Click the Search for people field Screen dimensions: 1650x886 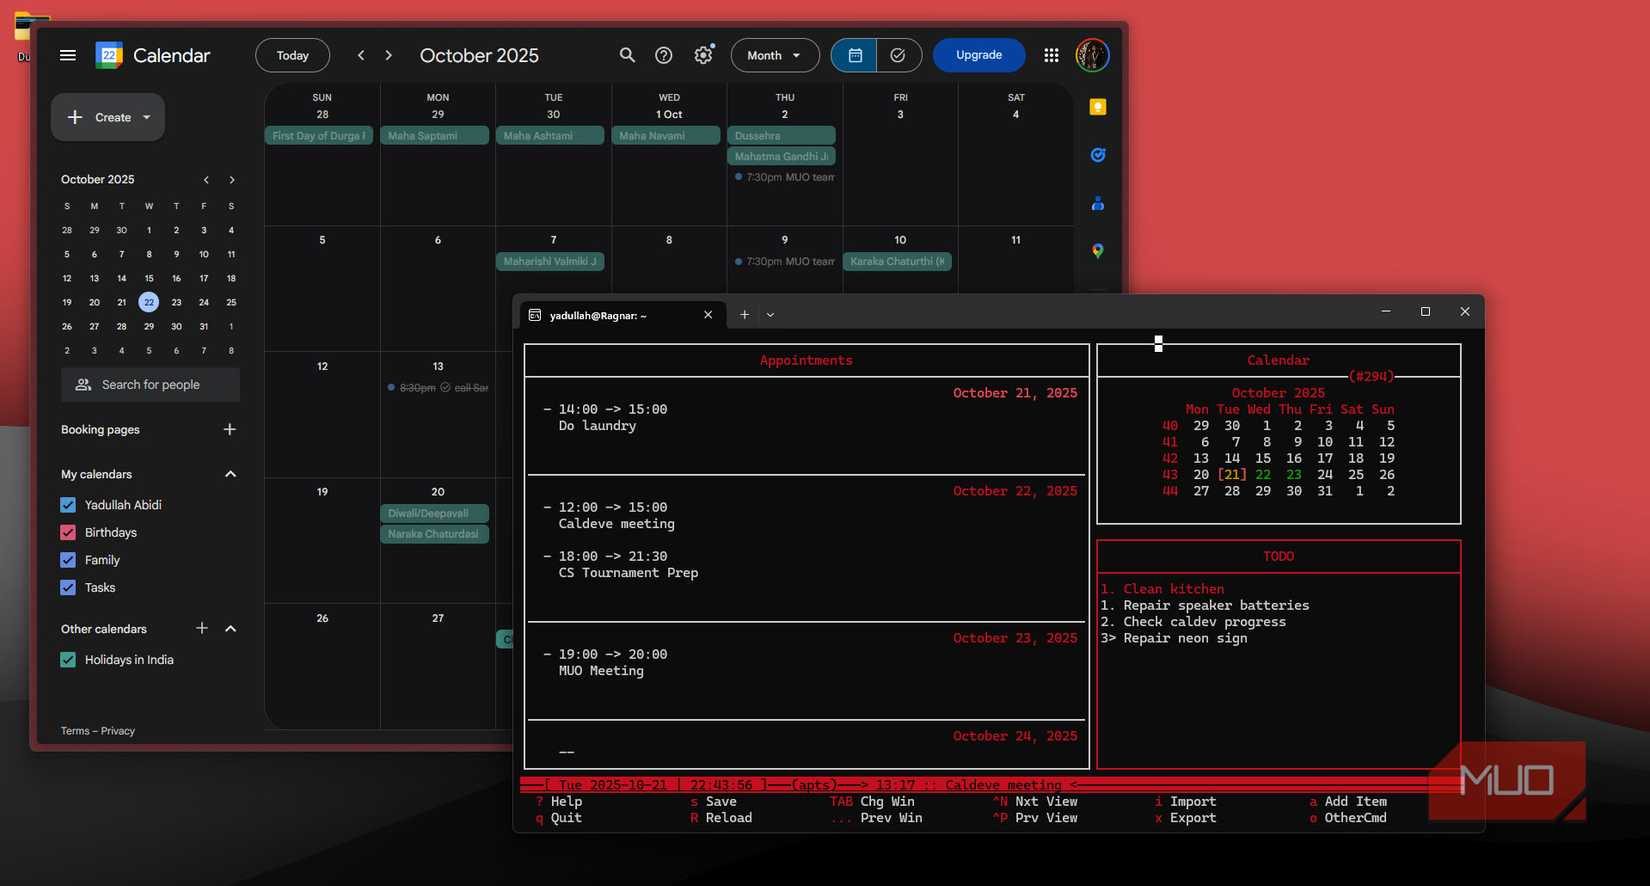click(x=151, y=385)
